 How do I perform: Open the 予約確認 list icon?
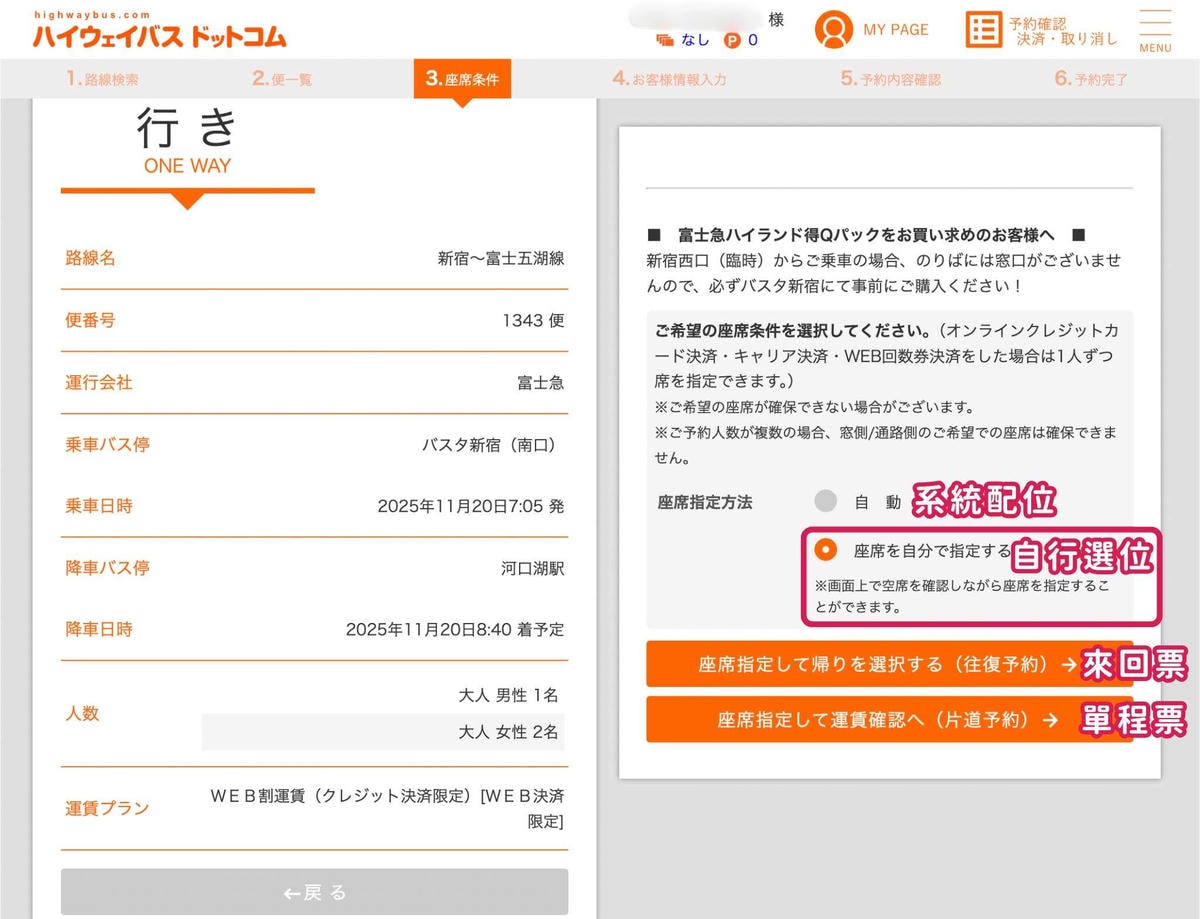pos(984,29)
